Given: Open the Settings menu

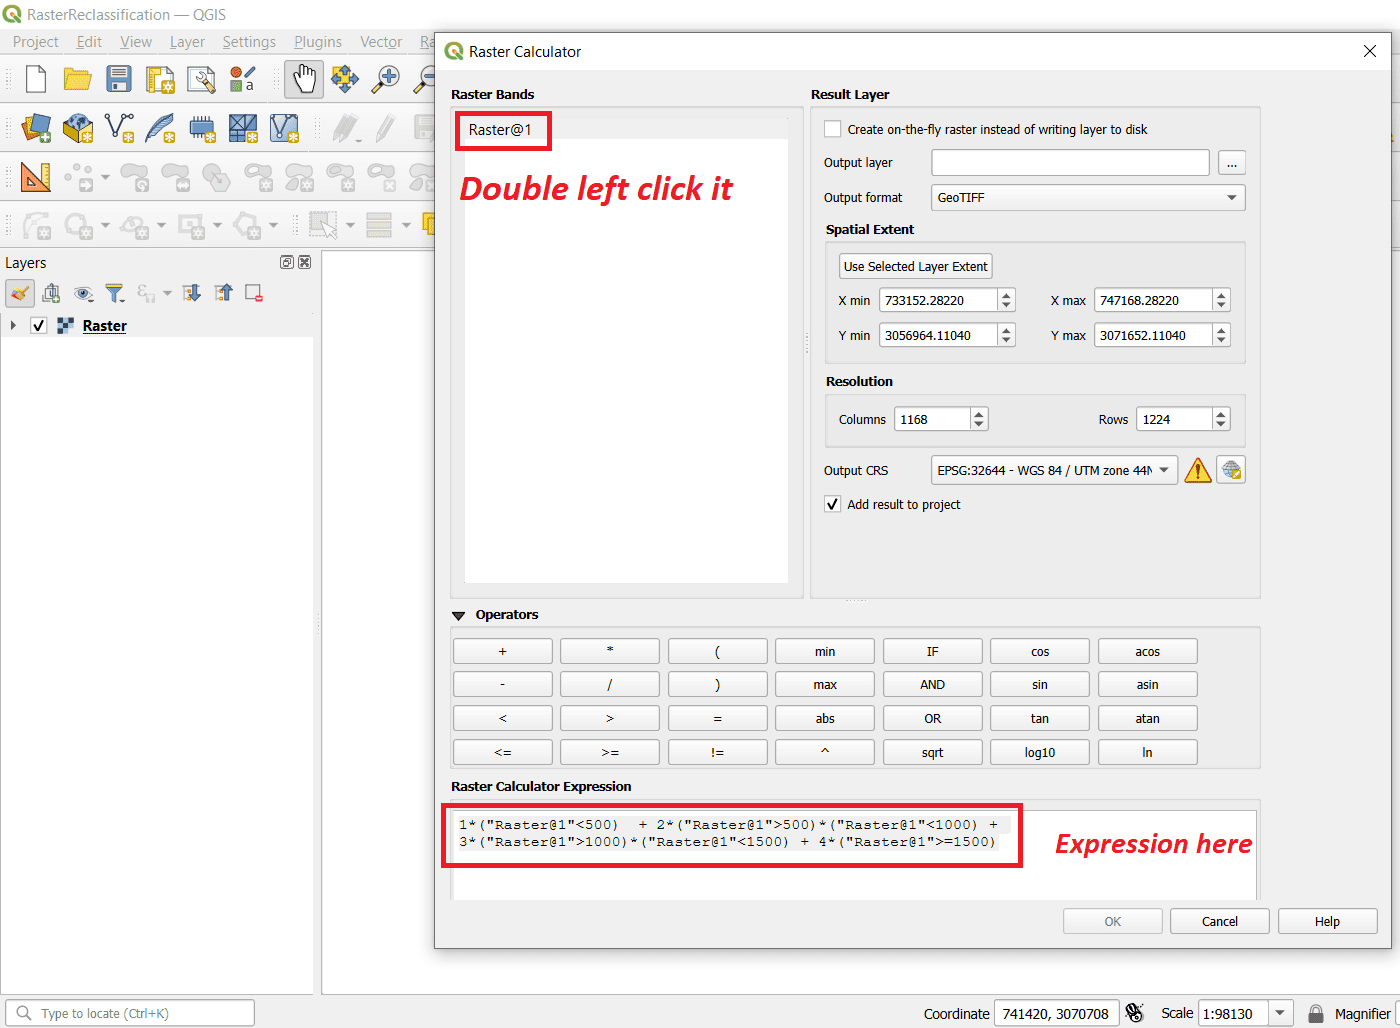Looking at the screenshot, I should pos(248,42).
